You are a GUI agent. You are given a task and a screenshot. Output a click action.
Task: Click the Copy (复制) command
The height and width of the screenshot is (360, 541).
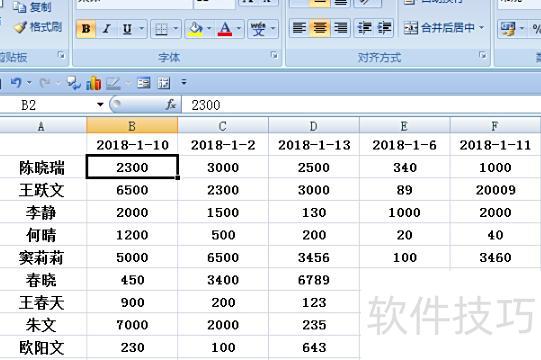[32, 7]
